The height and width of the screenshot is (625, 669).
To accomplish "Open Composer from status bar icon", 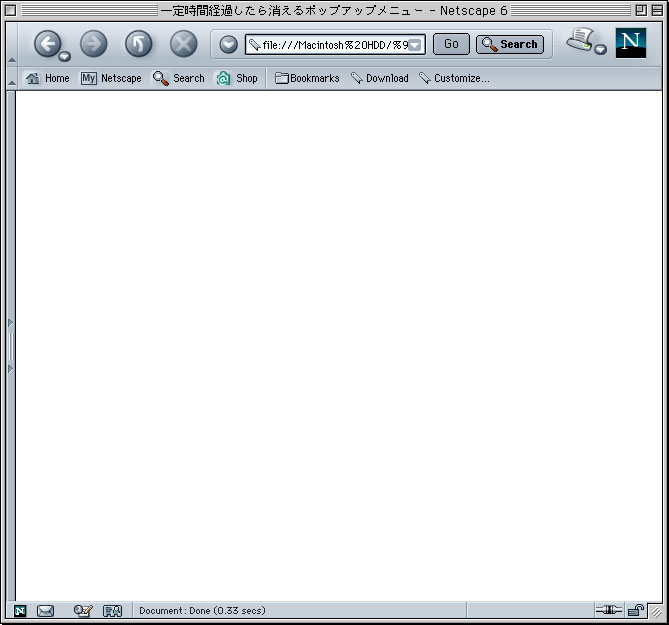I will tap(83, 611).
